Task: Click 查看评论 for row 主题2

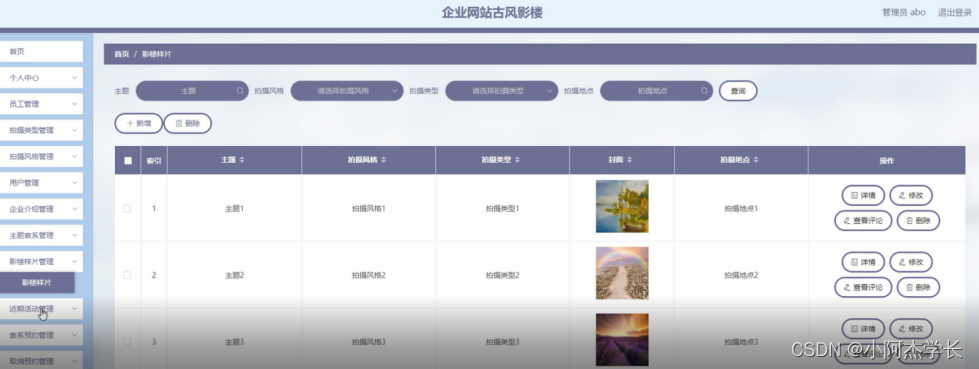Action: point(863,287)
